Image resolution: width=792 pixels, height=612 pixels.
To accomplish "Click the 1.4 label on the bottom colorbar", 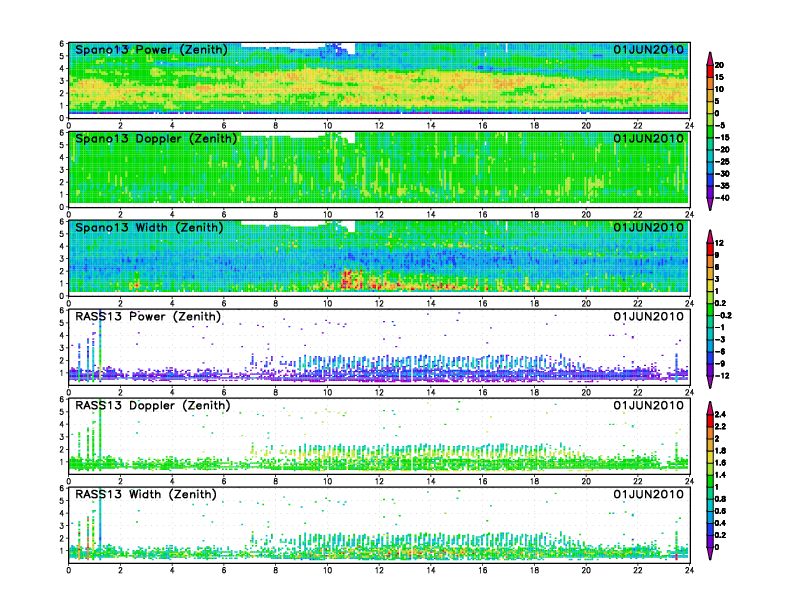I will pos(720,475).
